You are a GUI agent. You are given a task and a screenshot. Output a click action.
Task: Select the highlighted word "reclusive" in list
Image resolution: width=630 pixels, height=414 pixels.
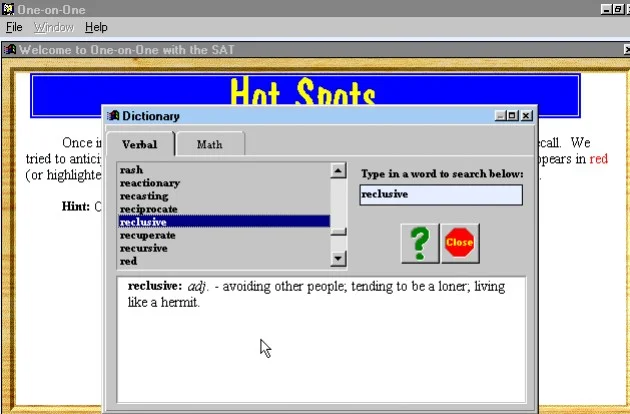click(x=224, y=221)
